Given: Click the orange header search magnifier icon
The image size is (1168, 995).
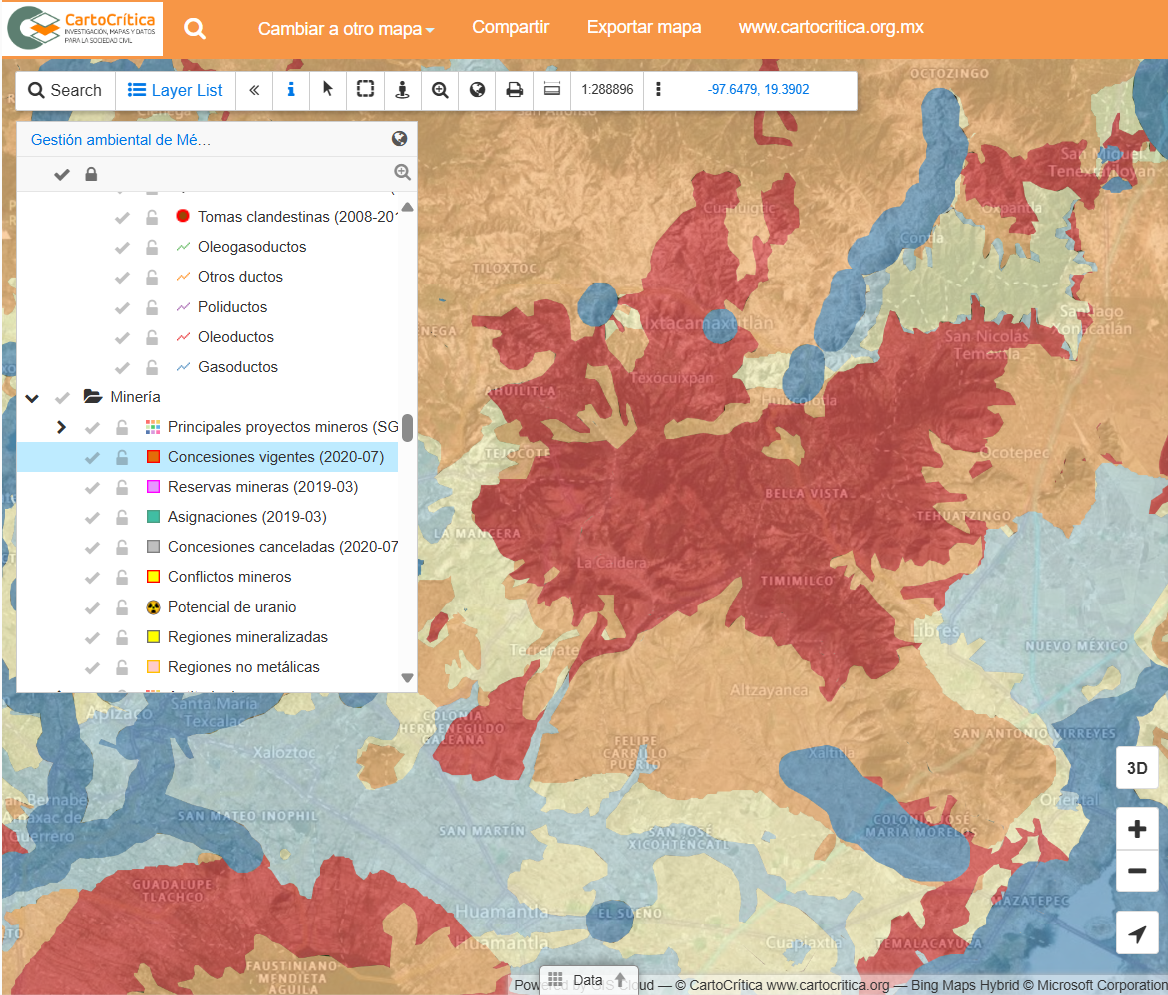Looking at the screenshot, I should [195, 29].
